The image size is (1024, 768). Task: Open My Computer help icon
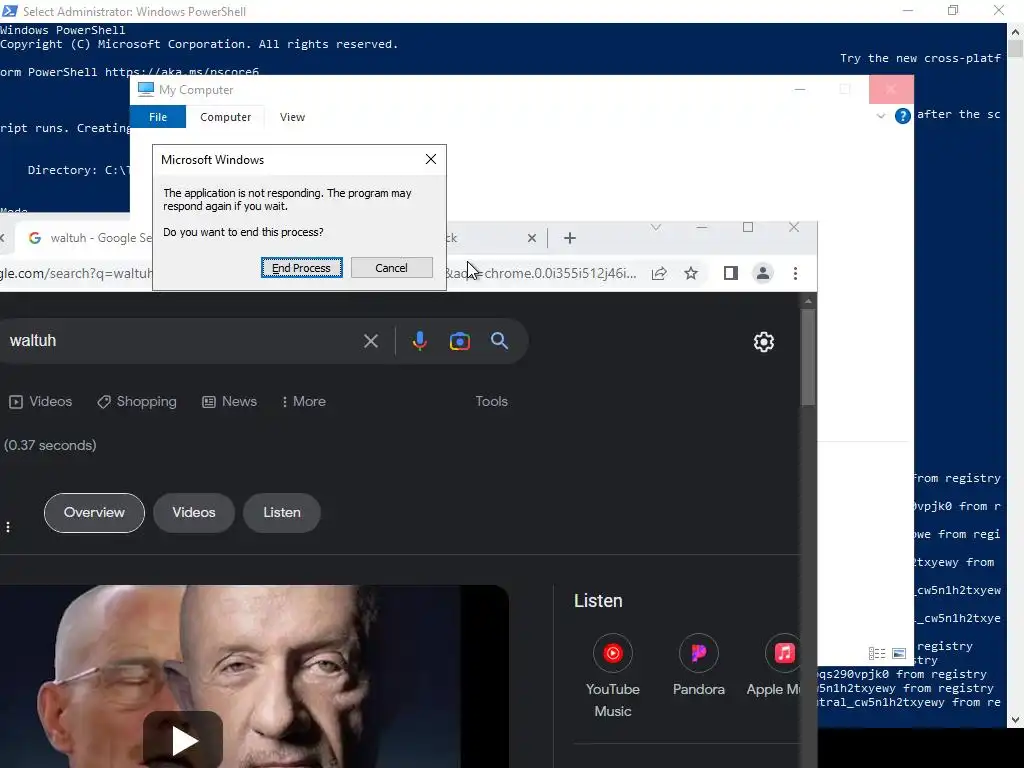(903, 116)
